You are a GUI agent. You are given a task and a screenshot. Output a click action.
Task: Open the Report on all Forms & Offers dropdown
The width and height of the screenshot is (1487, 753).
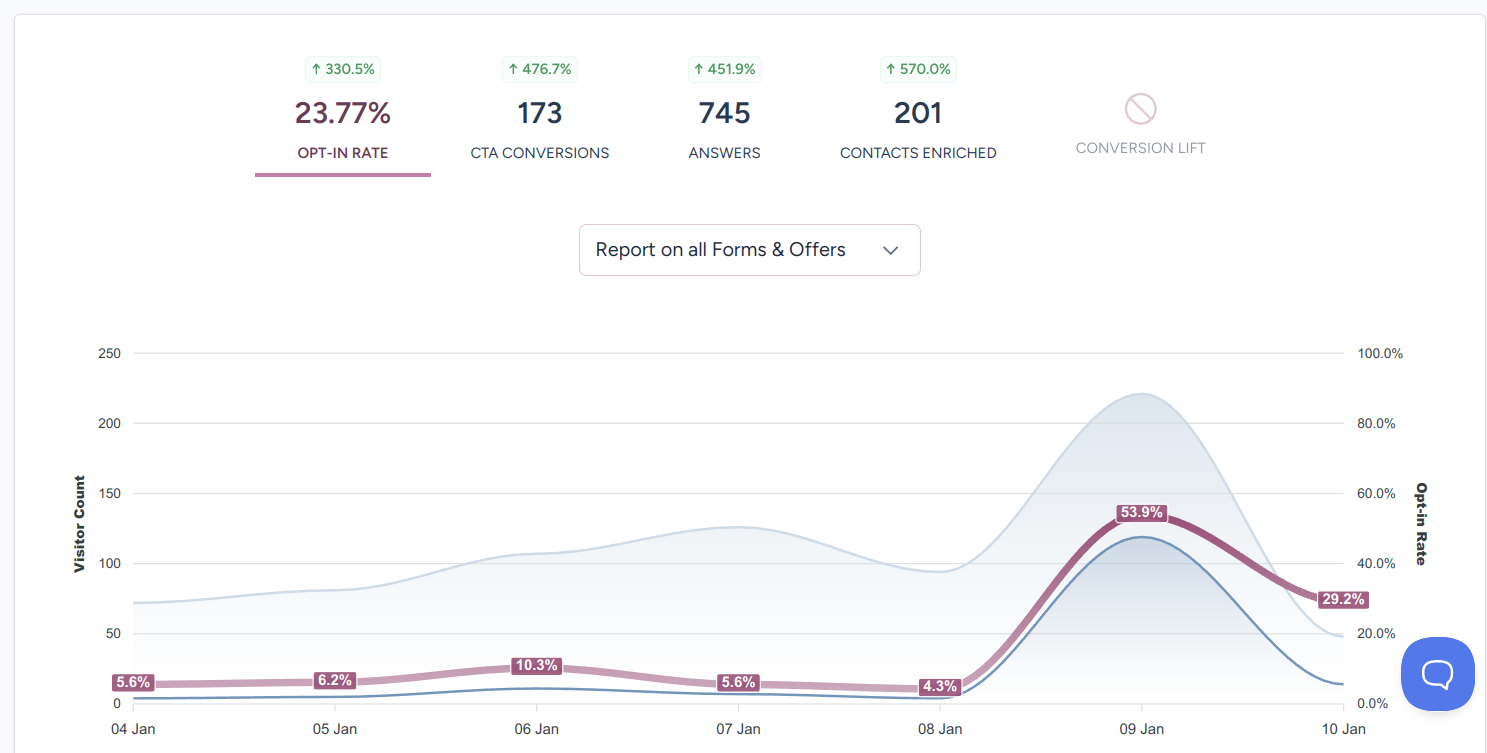pyautogui.click(x=720, y=250)
